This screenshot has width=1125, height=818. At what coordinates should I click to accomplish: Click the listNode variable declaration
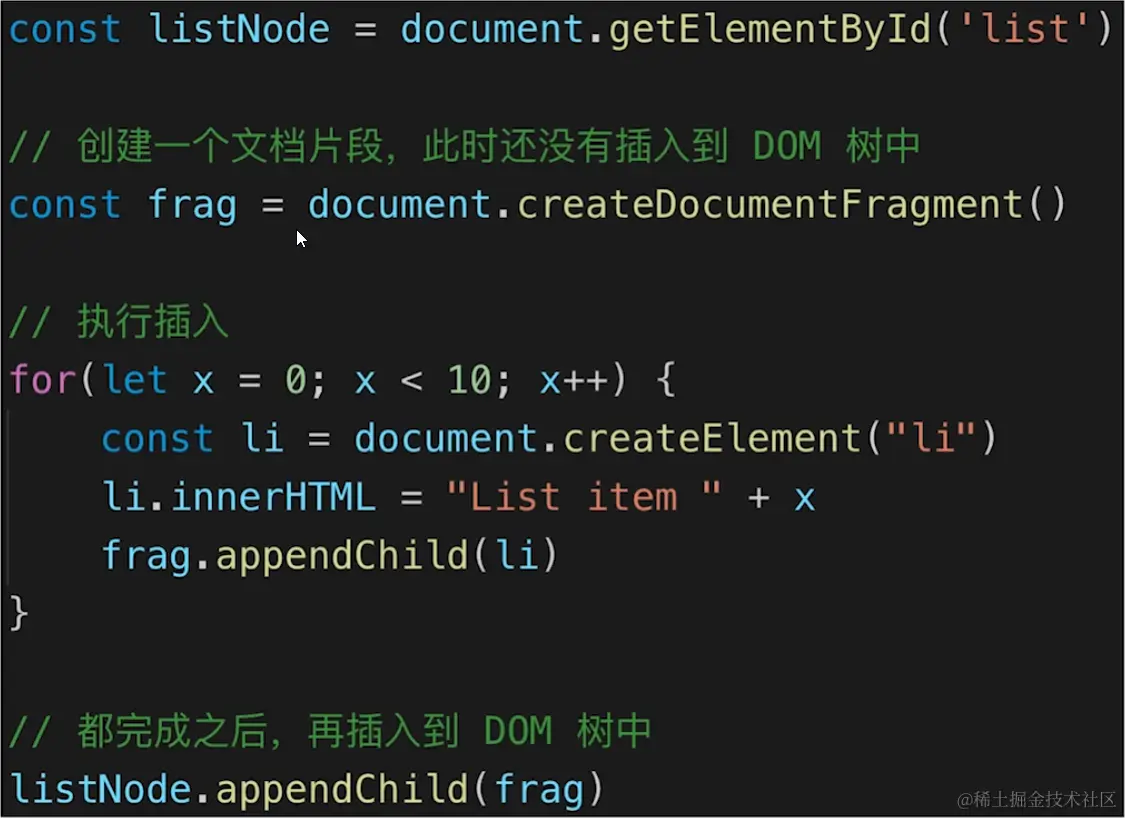(x=240, y=29)
